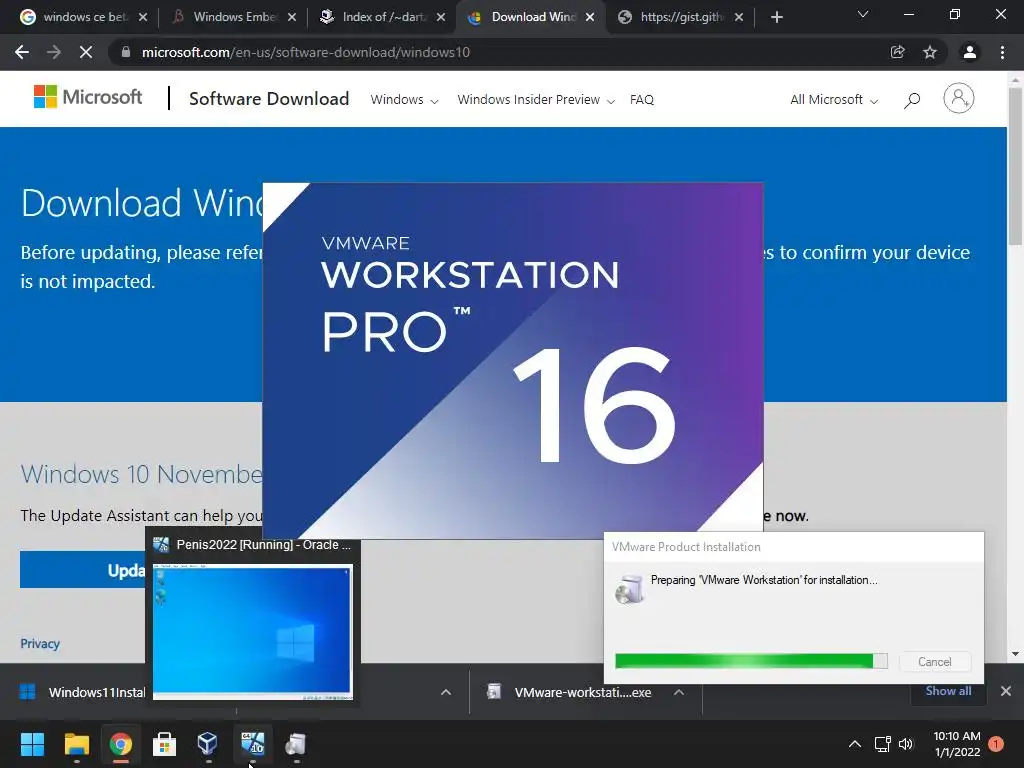The height and width of the screenshot is (768, 1024).
Task: Open the Windows11Install download item
Action: pos(83,692)
